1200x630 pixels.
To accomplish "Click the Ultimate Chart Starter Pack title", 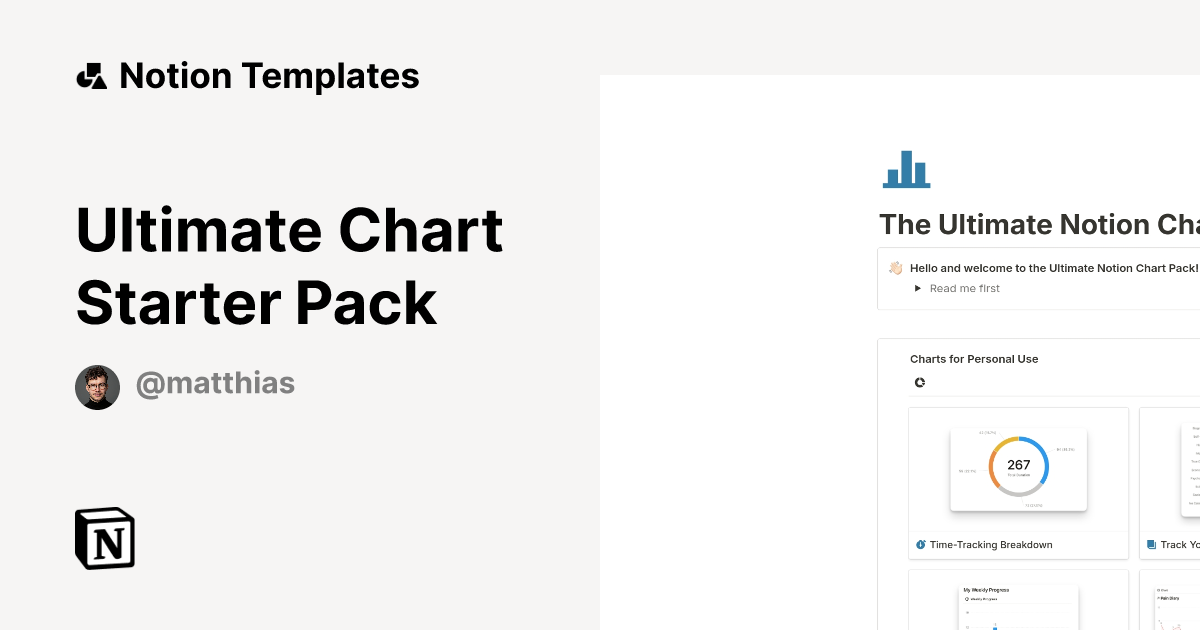I will tap(288, 265).
